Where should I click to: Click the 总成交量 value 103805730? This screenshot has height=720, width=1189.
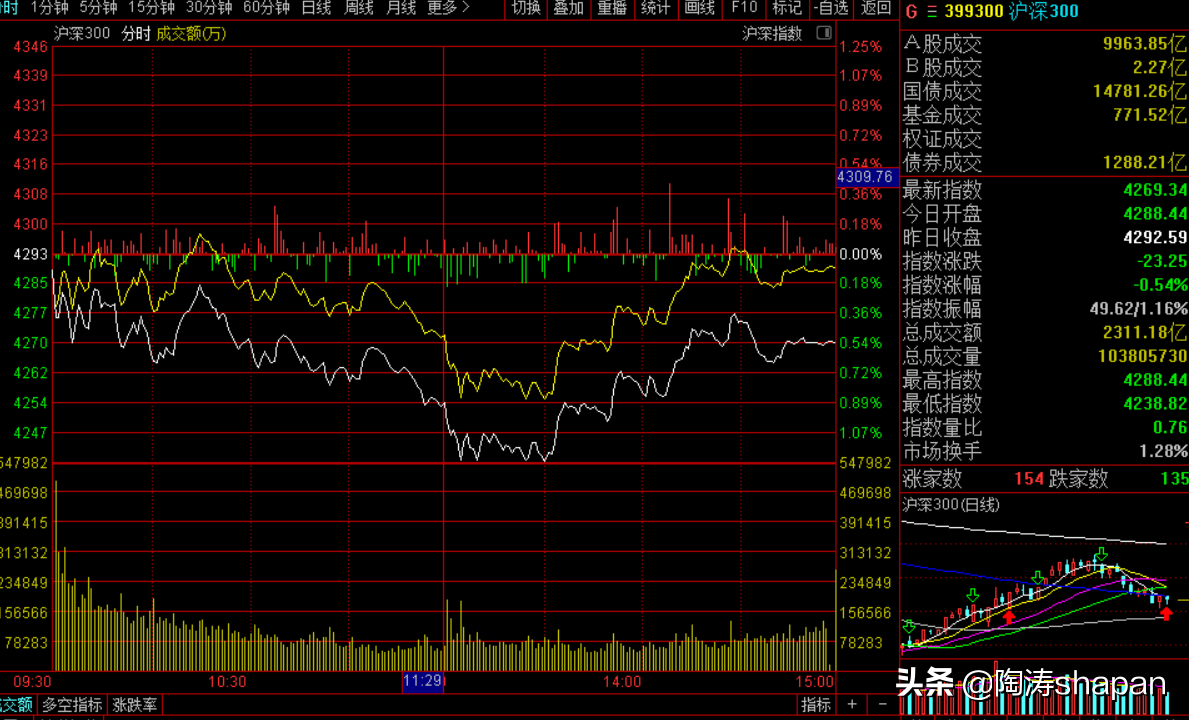1142,357
